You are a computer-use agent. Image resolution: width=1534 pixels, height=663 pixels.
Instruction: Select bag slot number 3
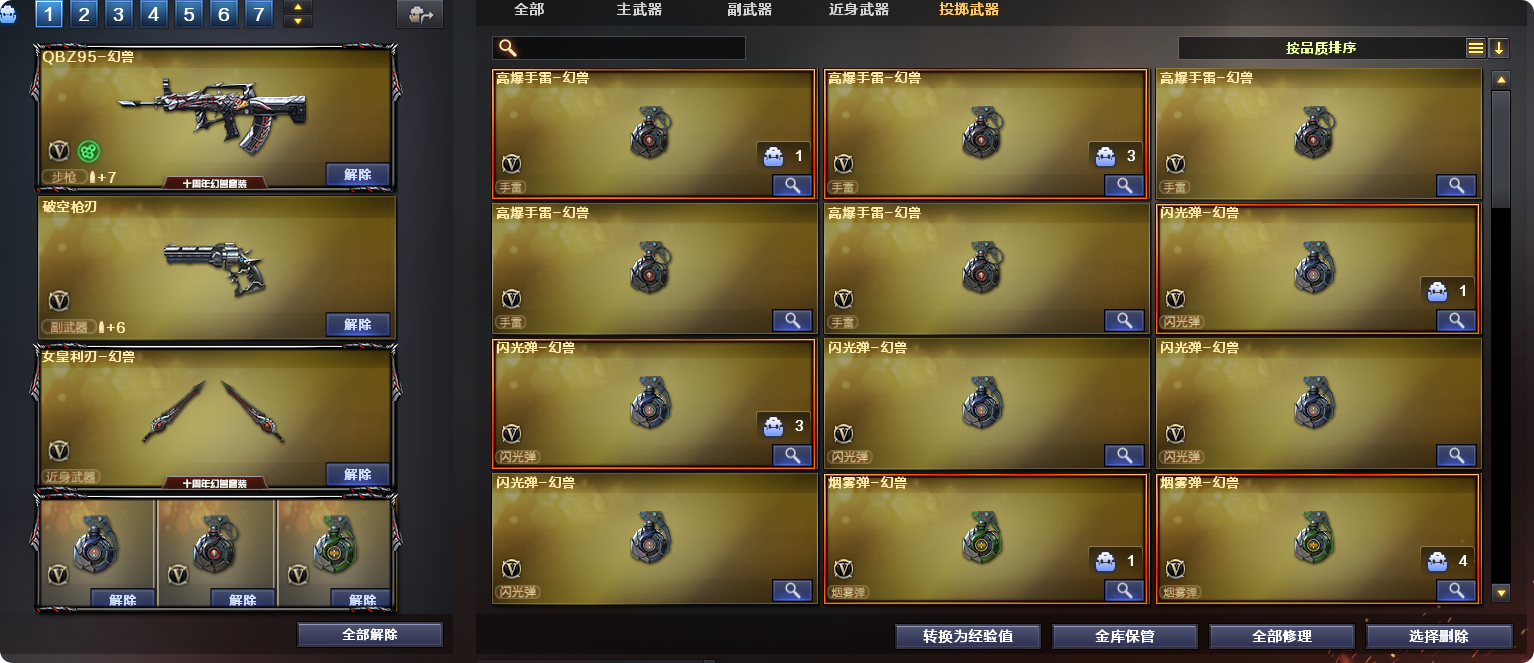119,14
